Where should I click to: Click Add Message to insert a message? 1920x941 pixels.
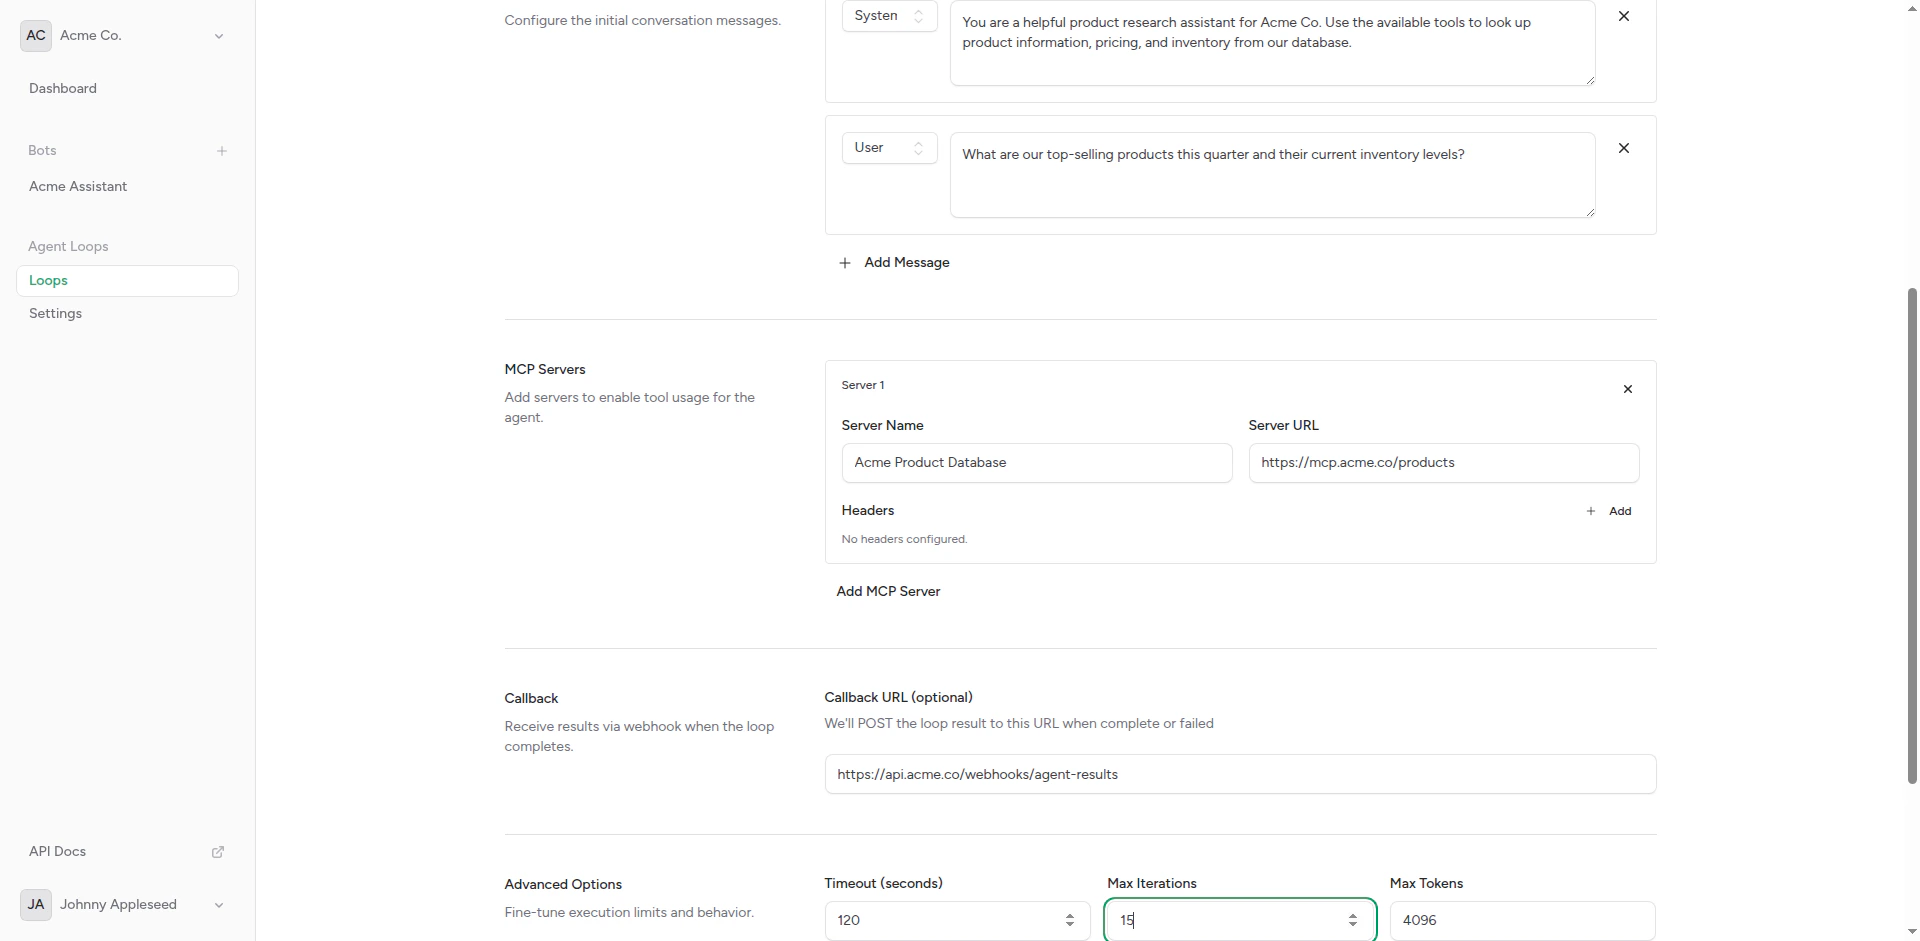pos(906,262)
